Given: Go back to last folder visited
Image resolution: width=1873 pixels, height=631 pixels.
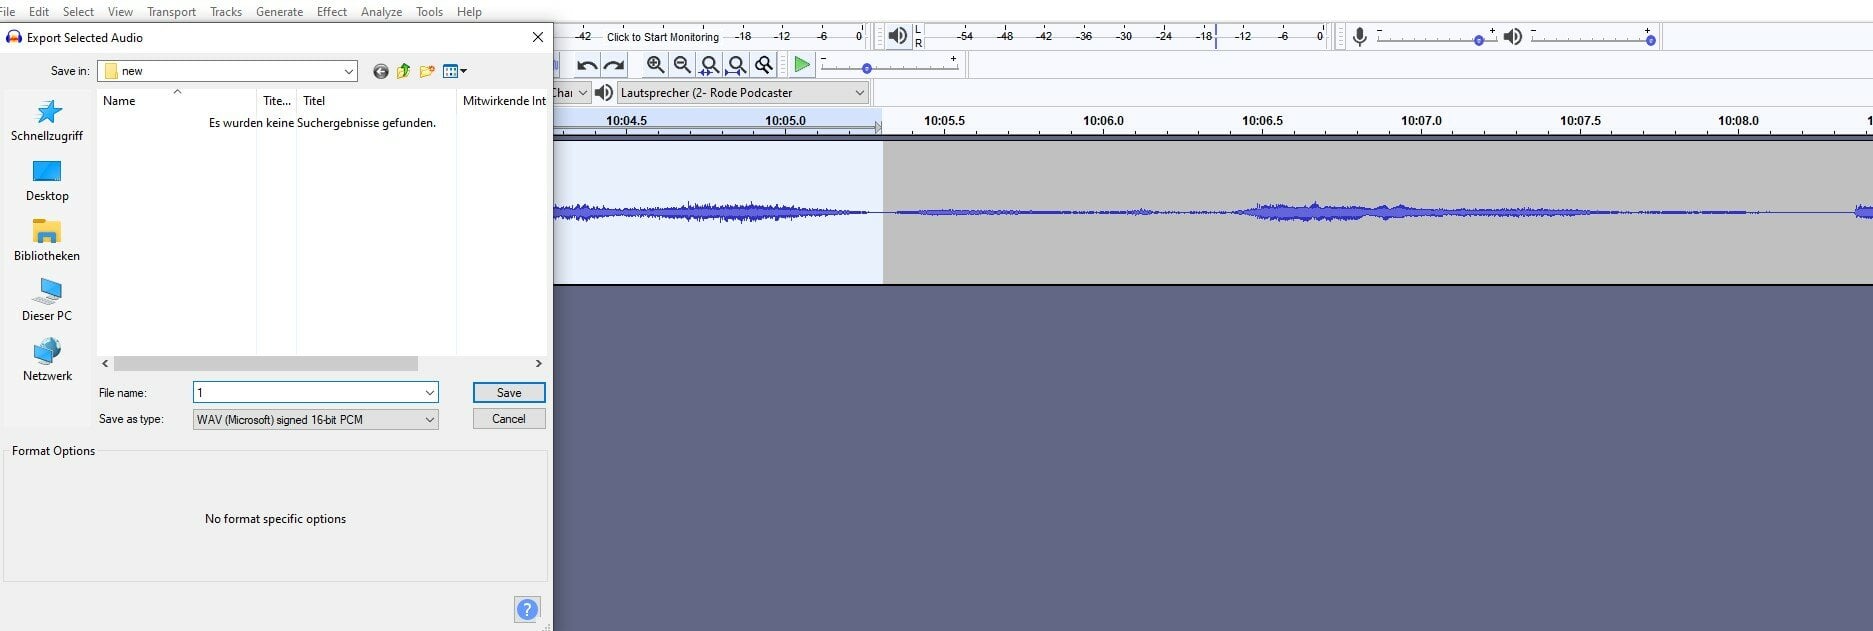Looking at the screenshot, I should pyautogui.click(x=380, y=71).
